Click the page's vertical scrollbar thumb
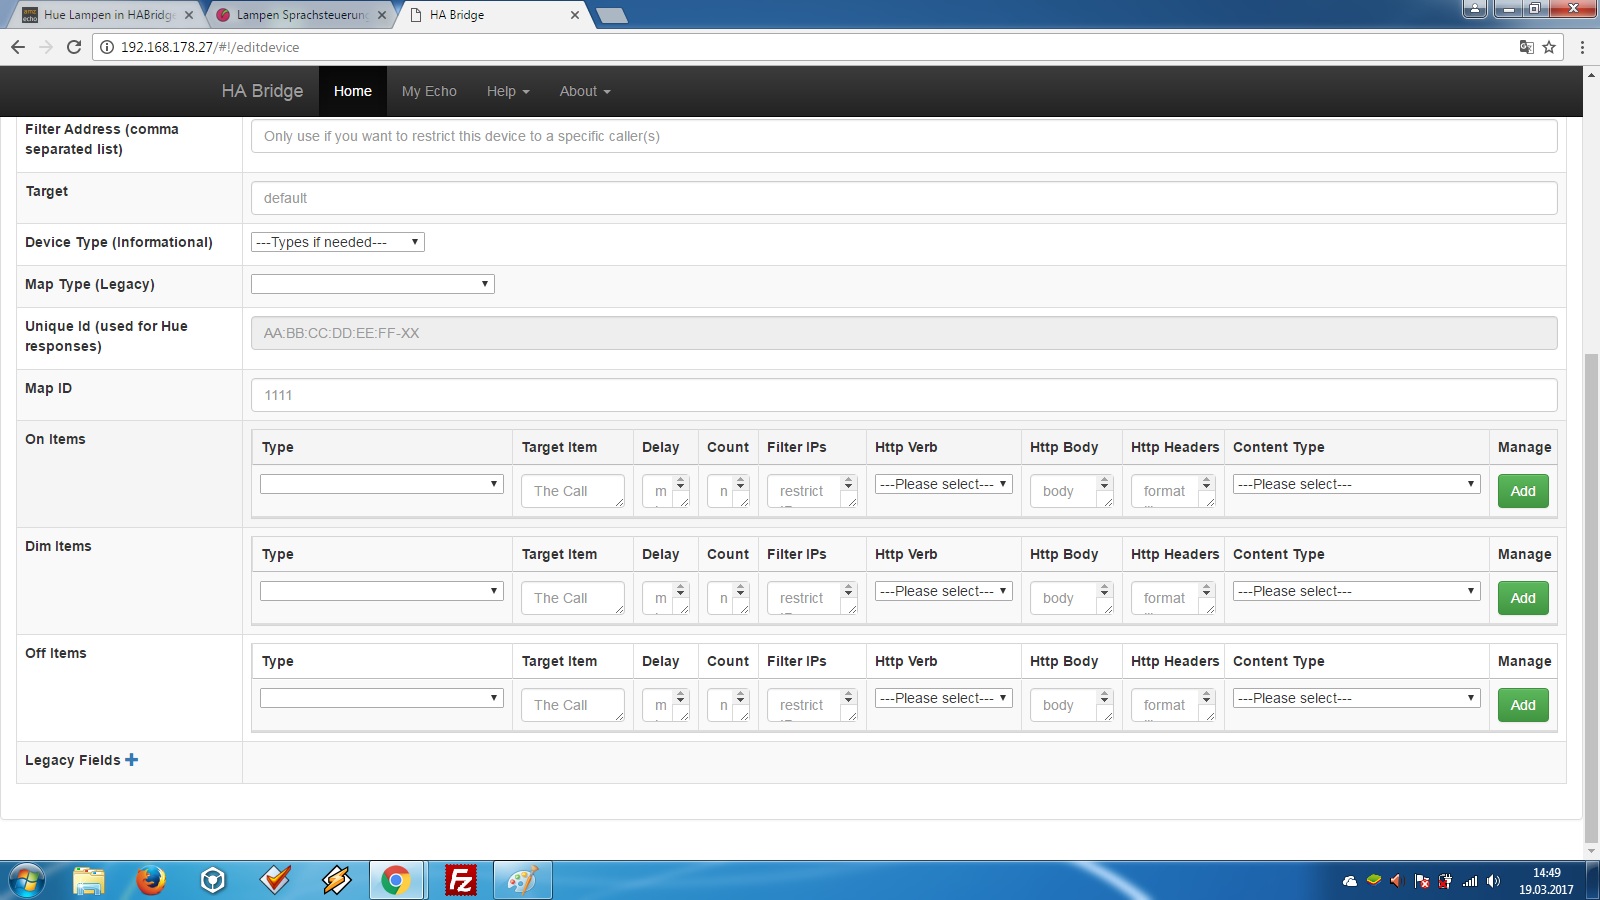This screenshot has width=1600, height=900. click(x=1591, y=598)
